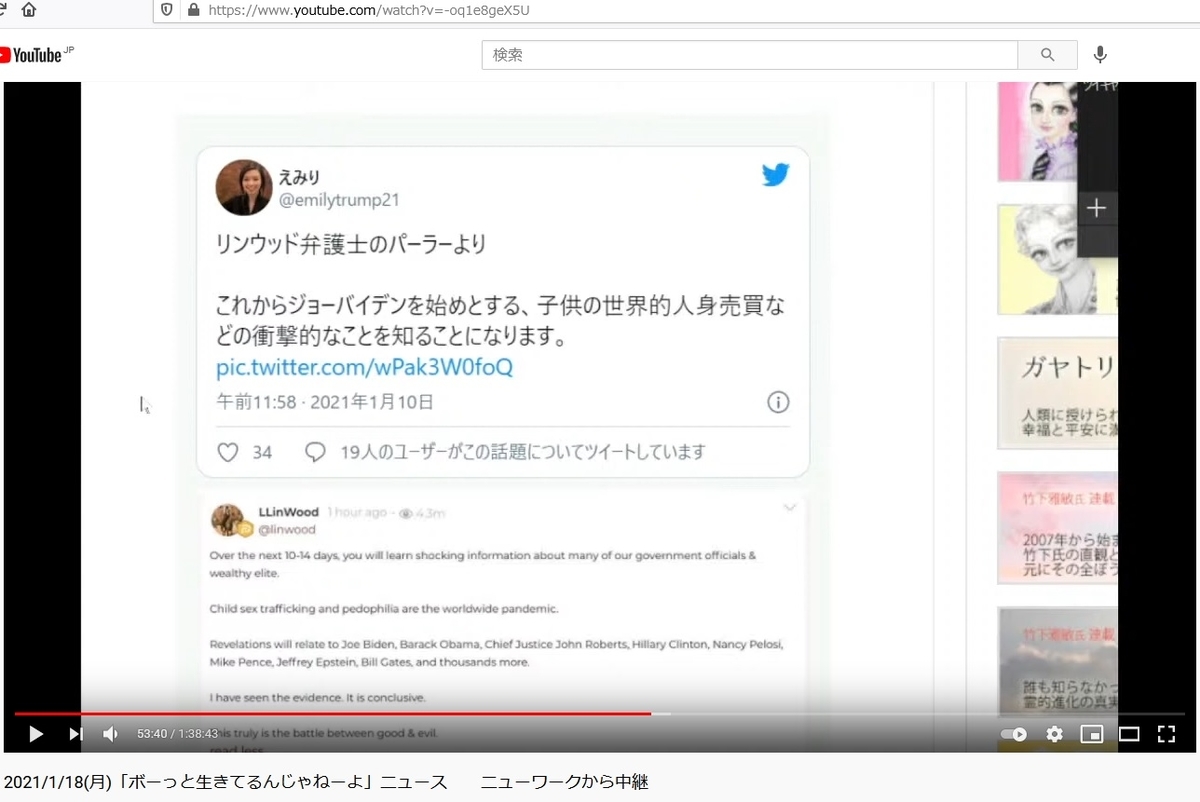Click the Twitter bird logo in tweet
This screenshot has width=1200, height=802.
coord(775,174)
